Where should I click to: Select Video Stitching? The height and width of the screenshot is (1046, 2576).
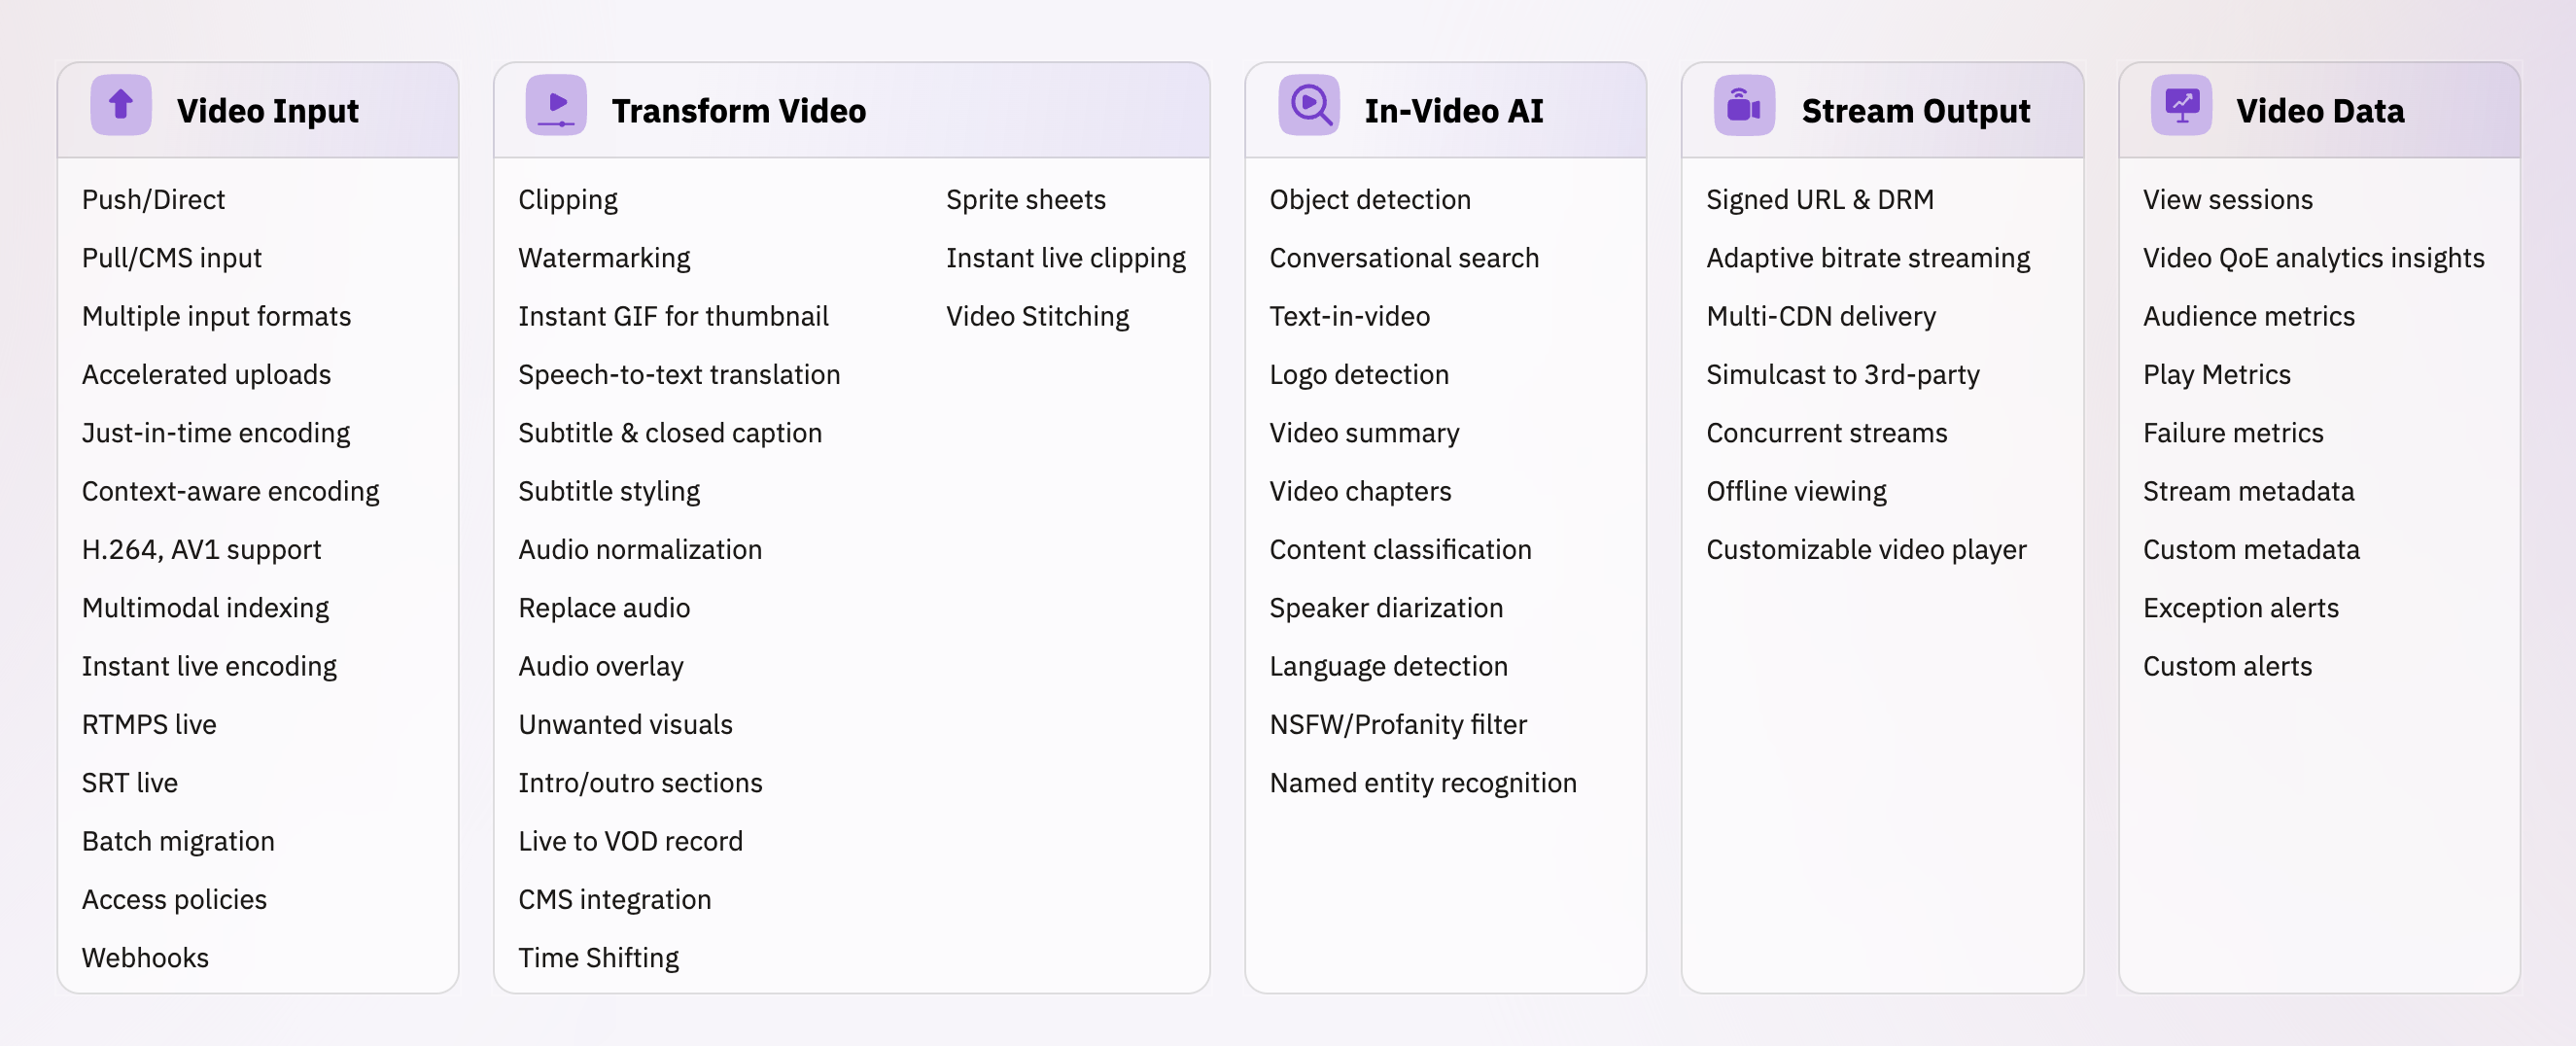pyautogui.click(x=1037, y=316)
